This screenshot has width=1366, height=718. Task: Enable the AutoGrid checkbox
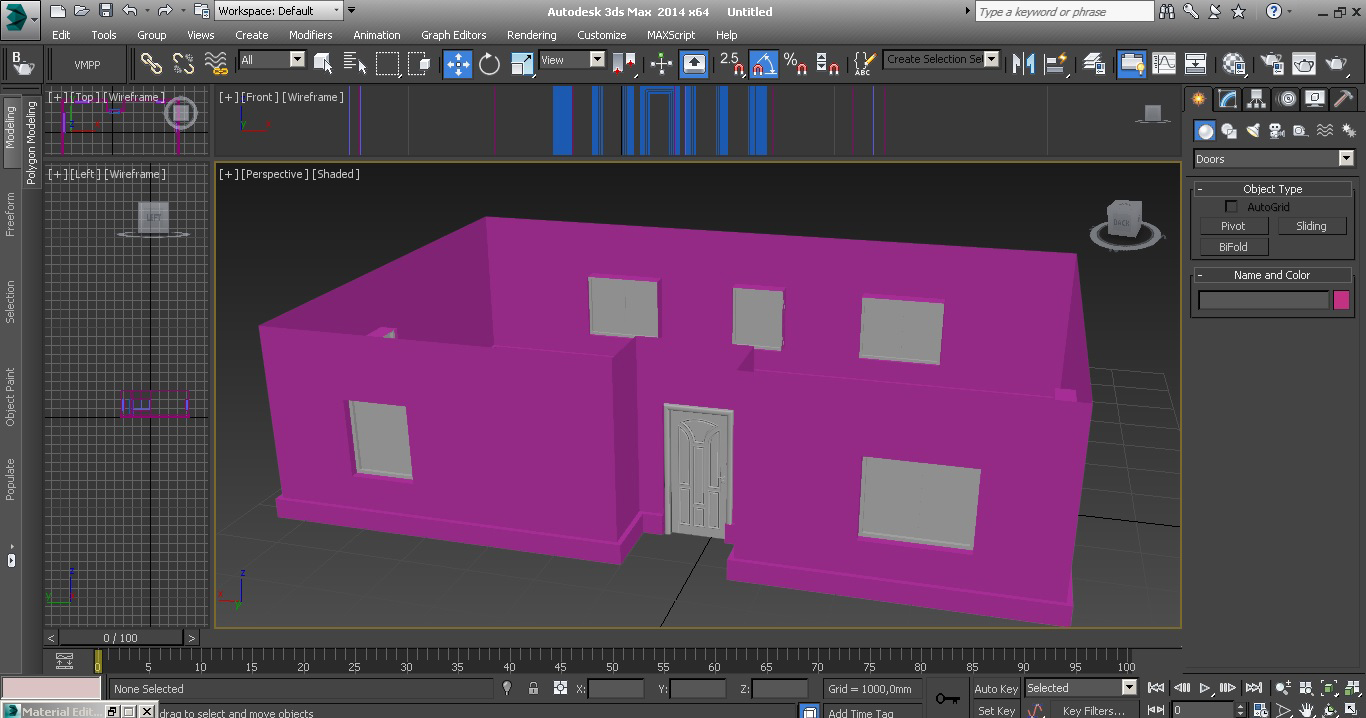coord(1231,207)
